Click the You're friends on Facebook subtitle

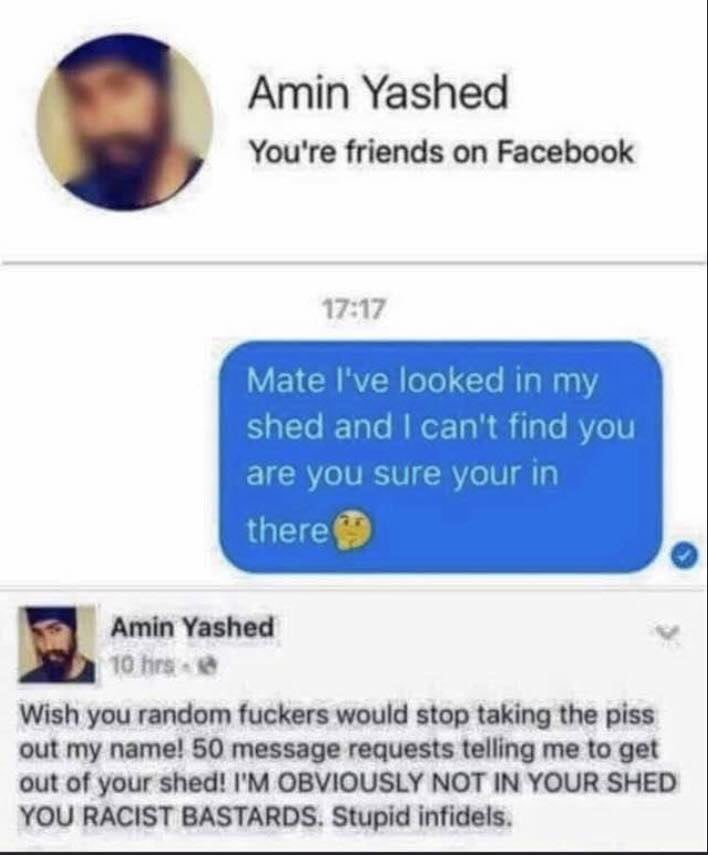pyautogui.click(x=441, y=152)
